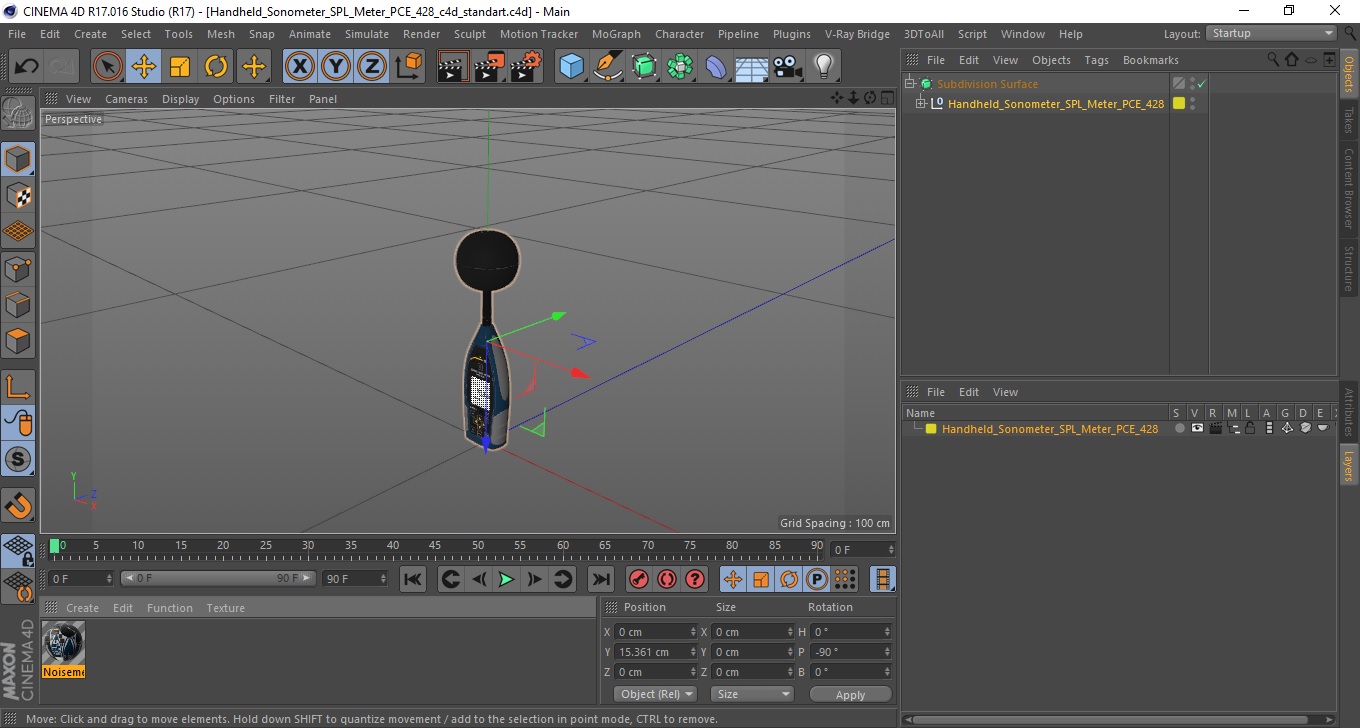Go to end of animation
Screen dimensions: 1360x728
point(600,579)
